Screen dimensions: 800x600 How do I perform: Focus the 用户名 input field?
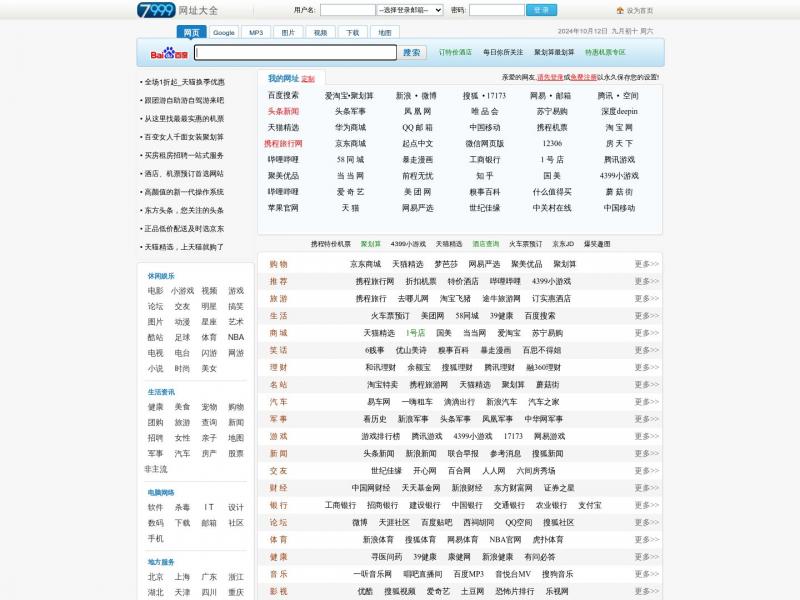pos(347,10)
